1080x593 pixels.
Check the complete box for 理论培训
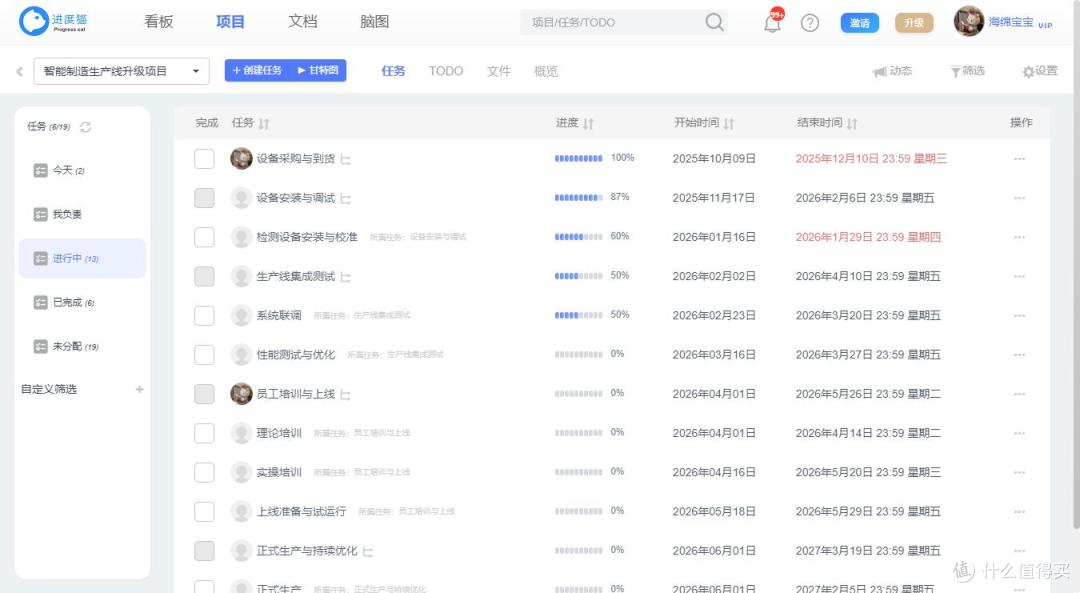(x=204, y=433)
